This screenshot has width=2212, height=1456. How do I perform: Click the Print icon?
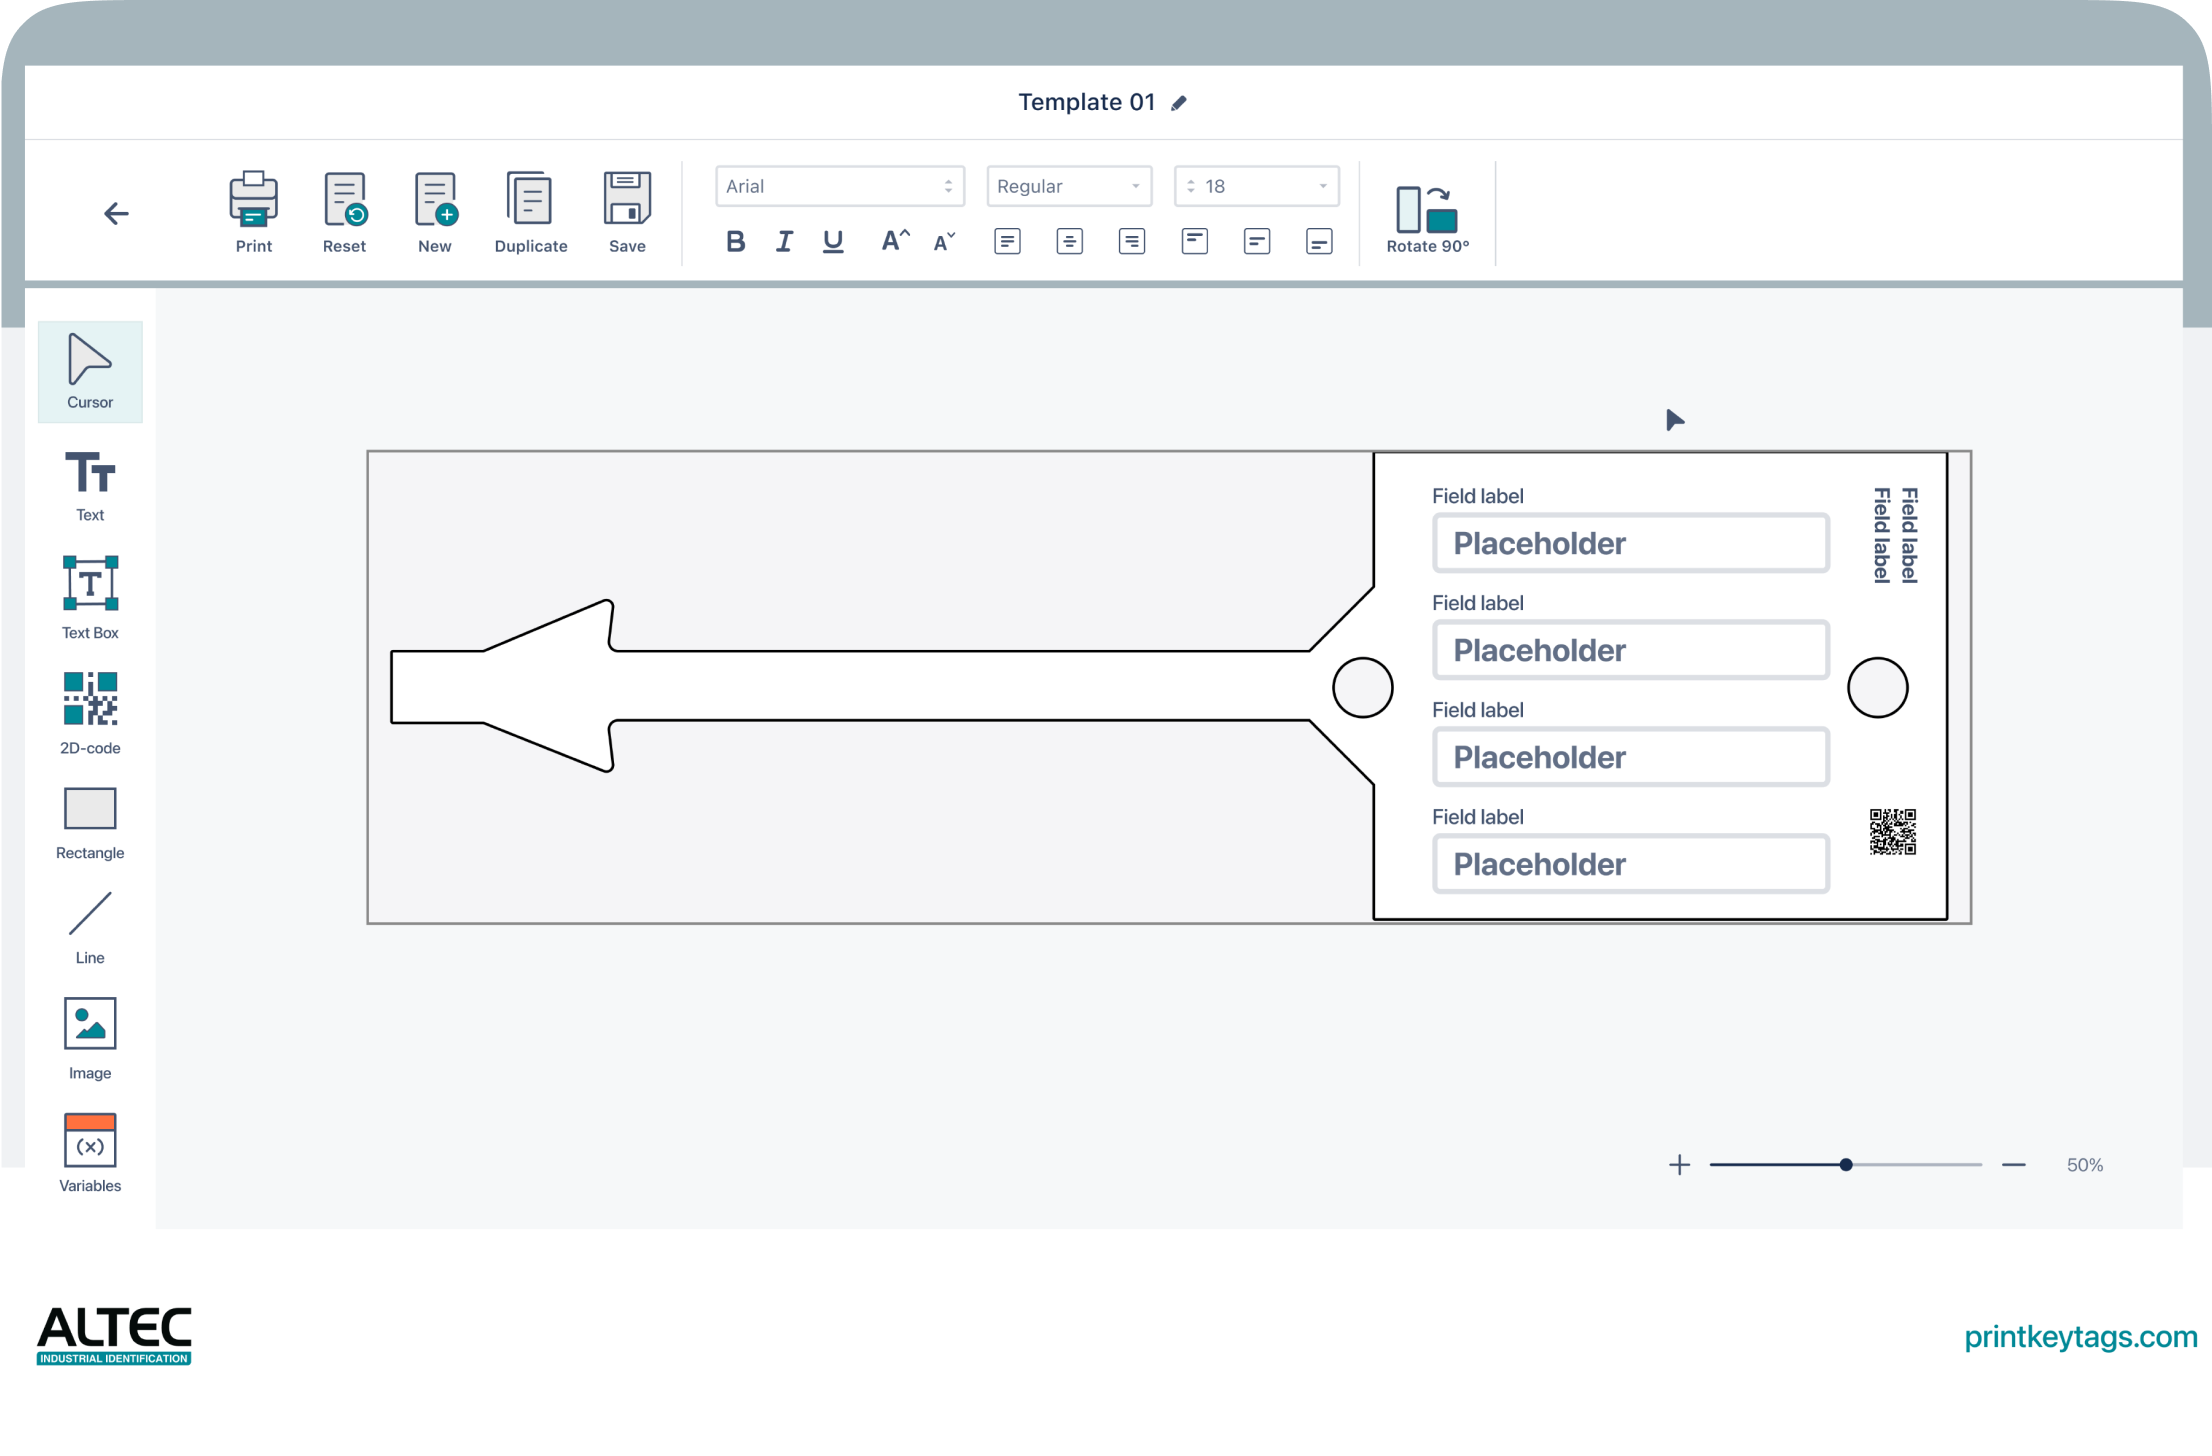253,211
